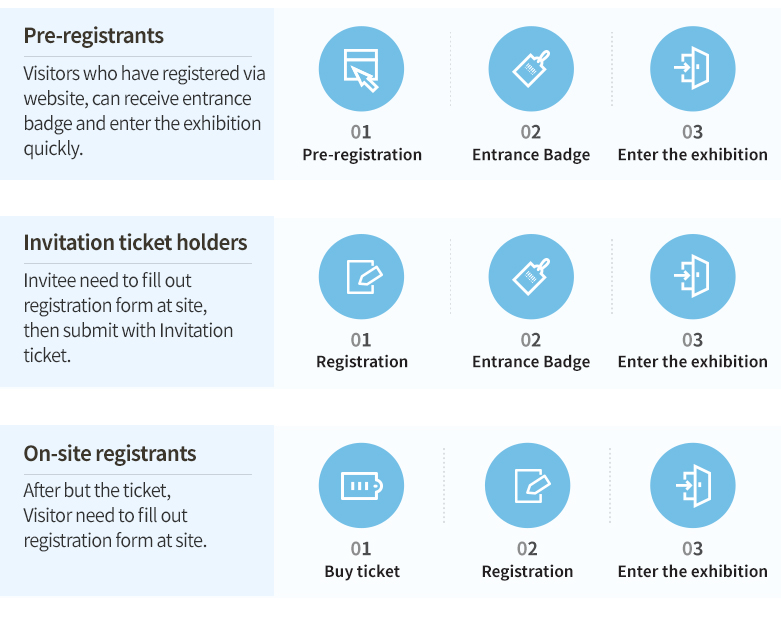Click the Invitation ticket holders heading
The height and width of the screenshot is (624, 781).
[135, 243]
